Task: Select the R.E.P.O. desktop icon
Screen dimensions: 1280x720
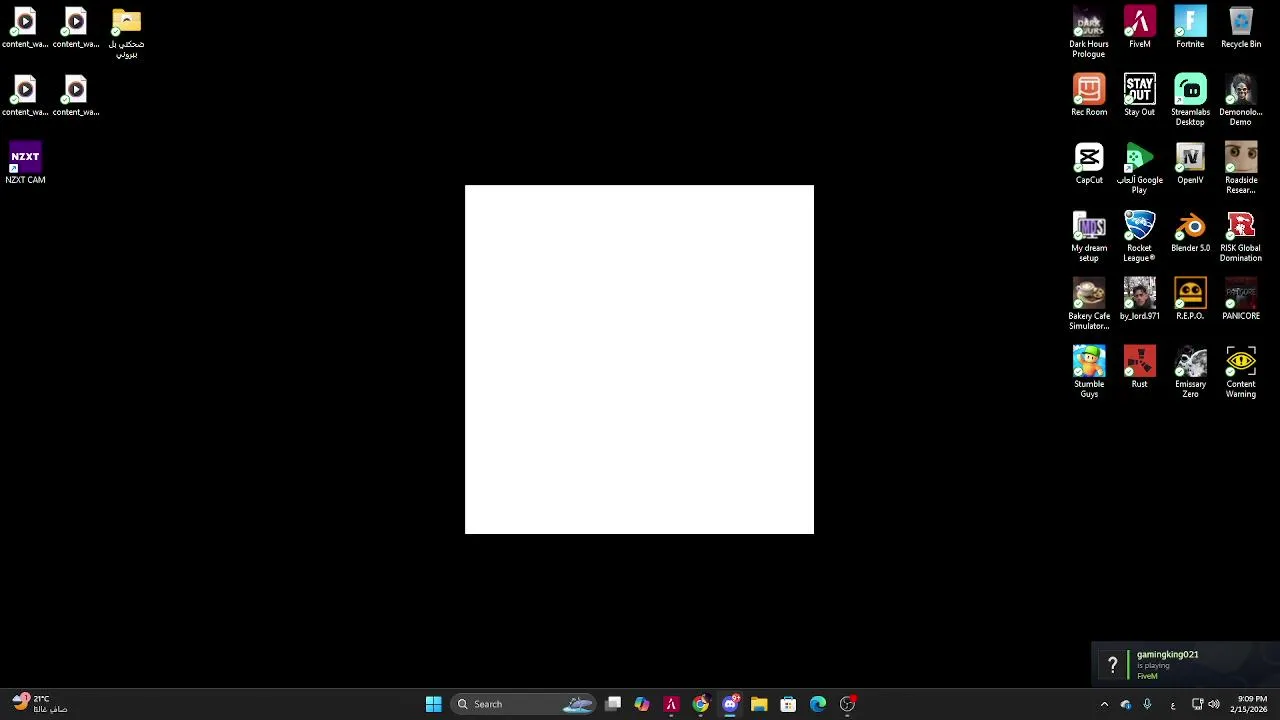Action: coord(1190,299)
